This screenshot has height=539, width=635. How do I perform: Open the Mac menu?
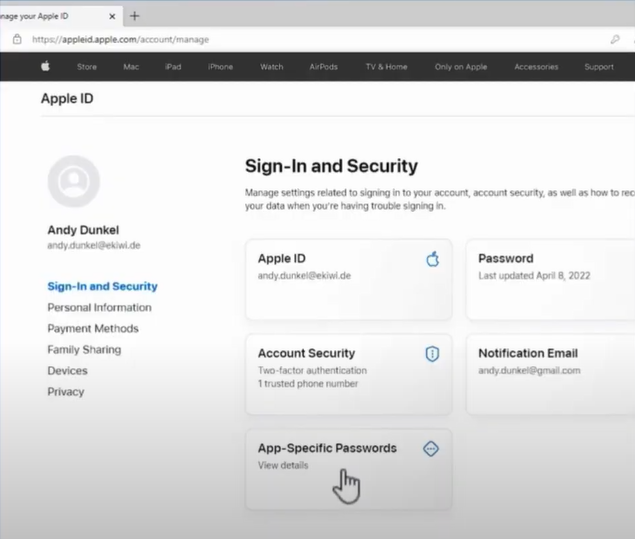[131, 67]
